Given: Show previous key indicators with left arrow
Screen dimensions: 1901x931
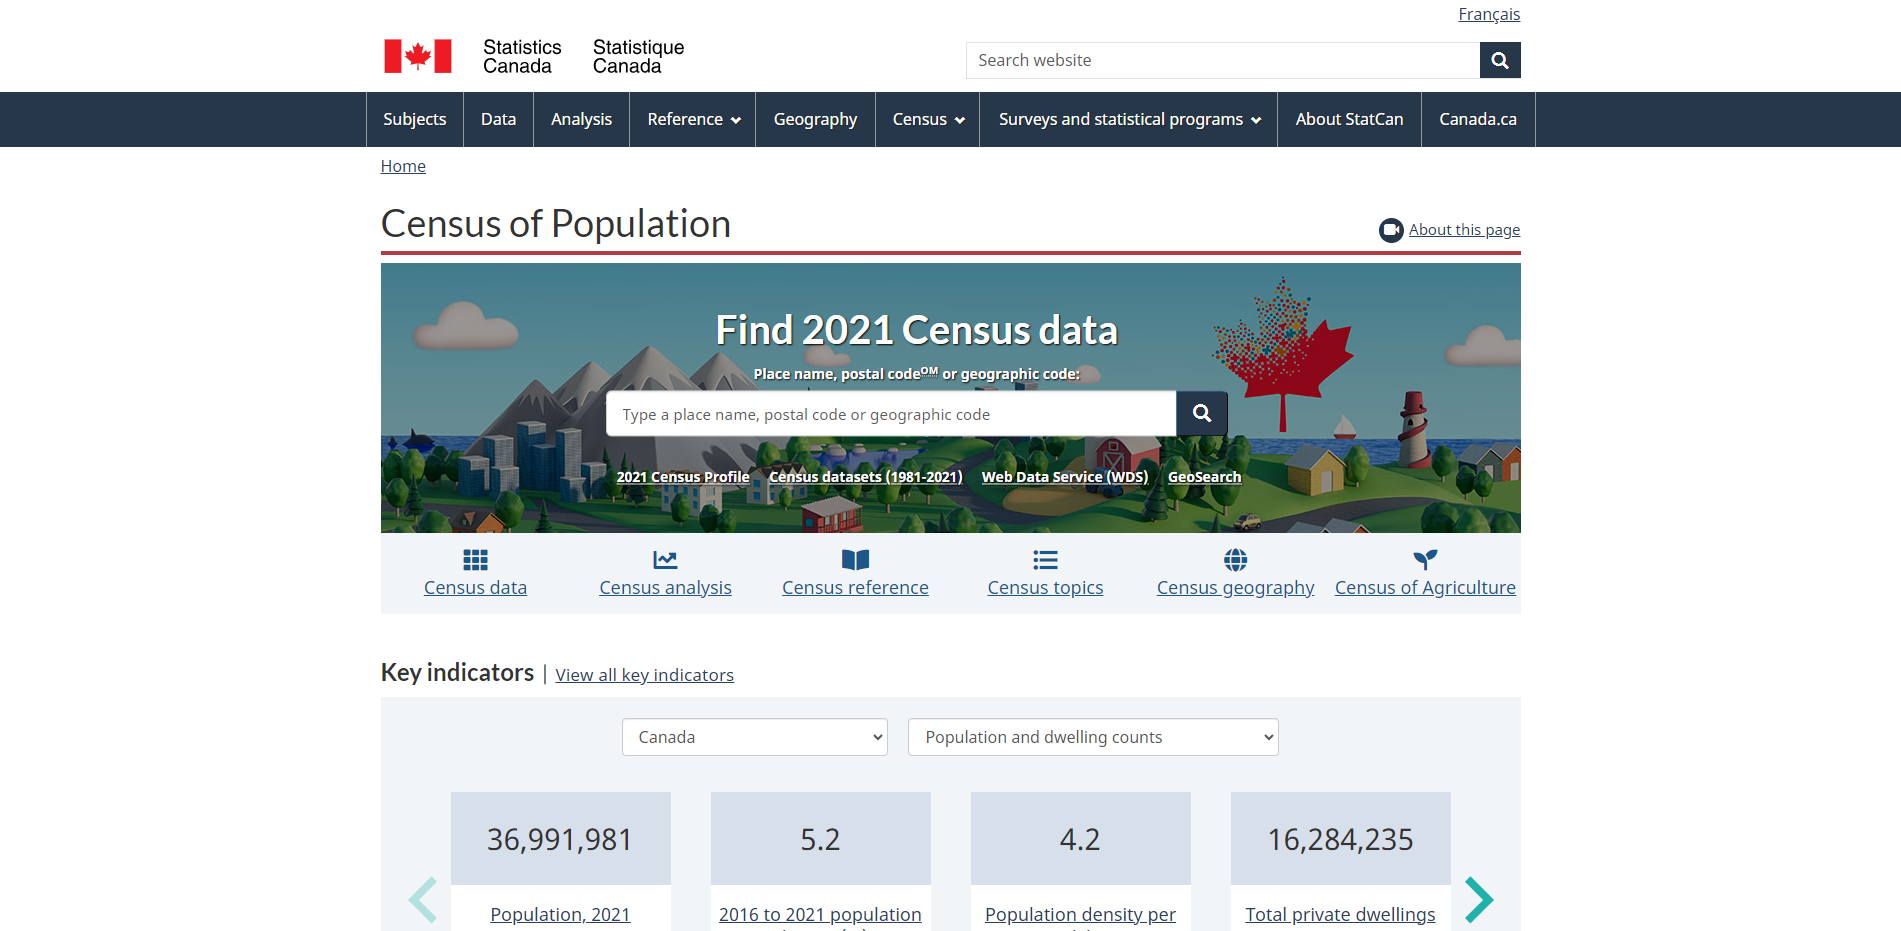Looking at the screenshot, I should (x=423, y=900).
